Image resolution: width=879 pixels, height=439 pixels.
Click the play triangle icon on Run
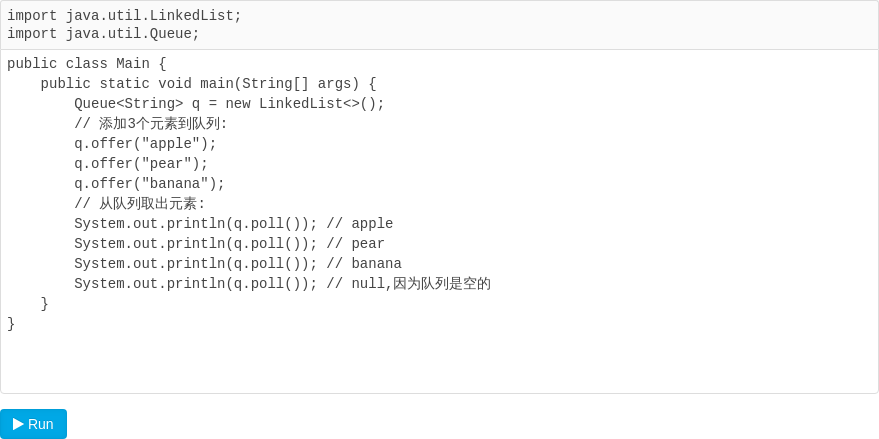(x=18, y=424)
